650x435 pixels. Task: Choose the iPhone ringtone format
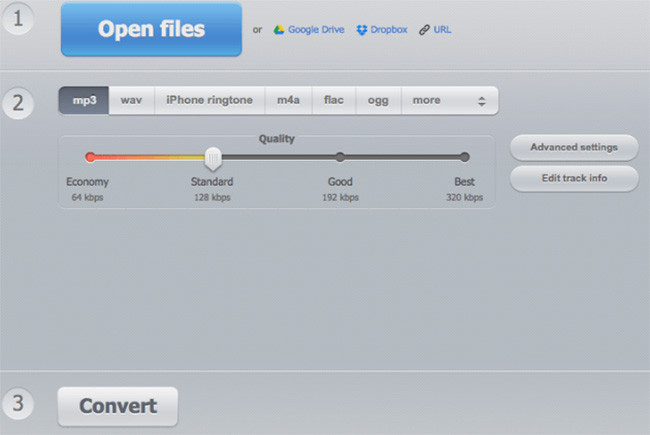coord(209,100)
